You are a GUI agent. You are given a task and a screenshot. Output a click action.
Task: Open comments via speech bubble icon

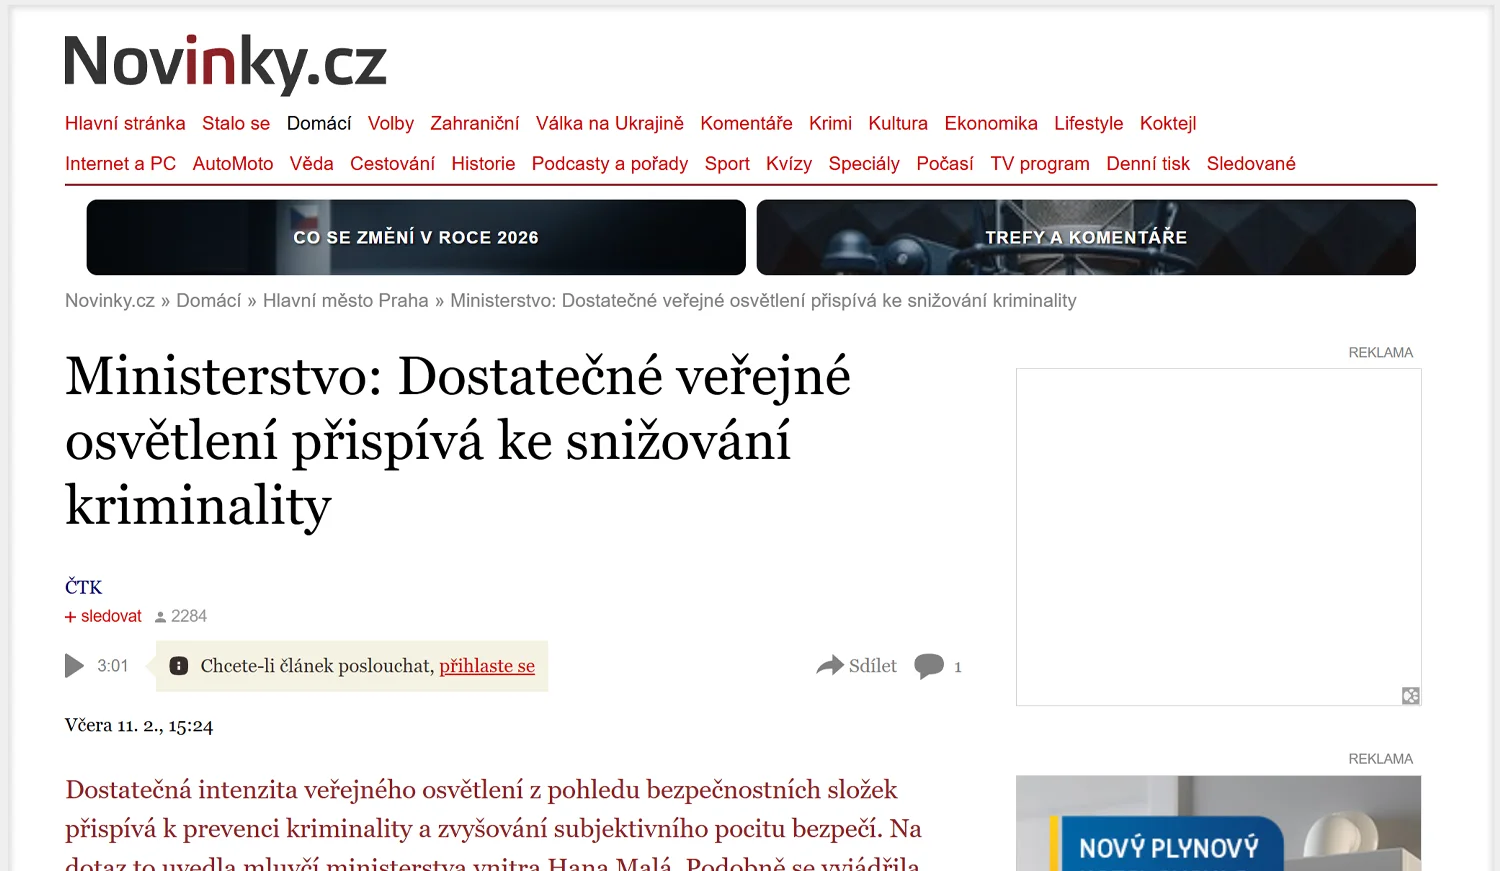click(929, 666)
